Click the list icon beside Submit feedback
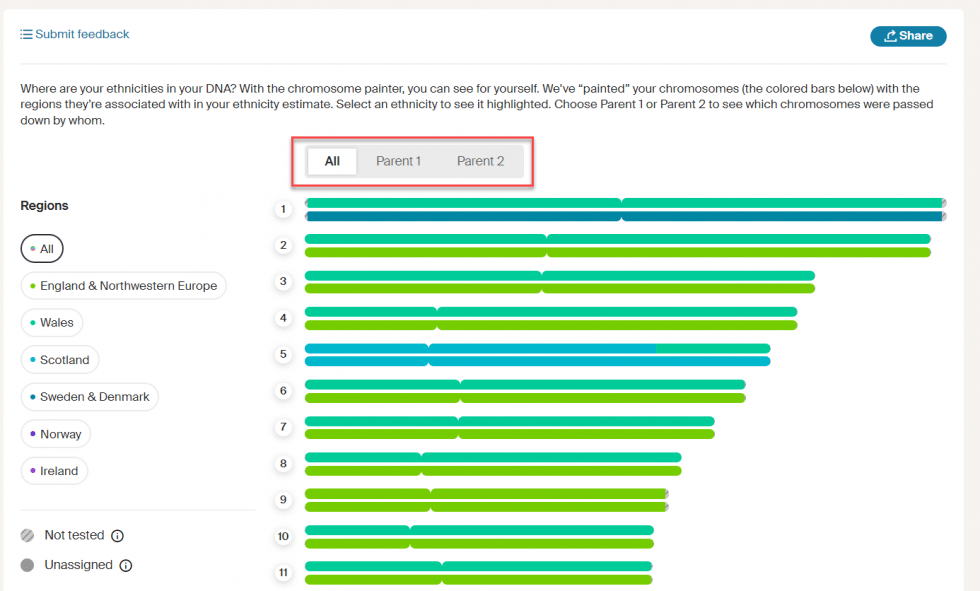980x591 pixels. (26, 33)
